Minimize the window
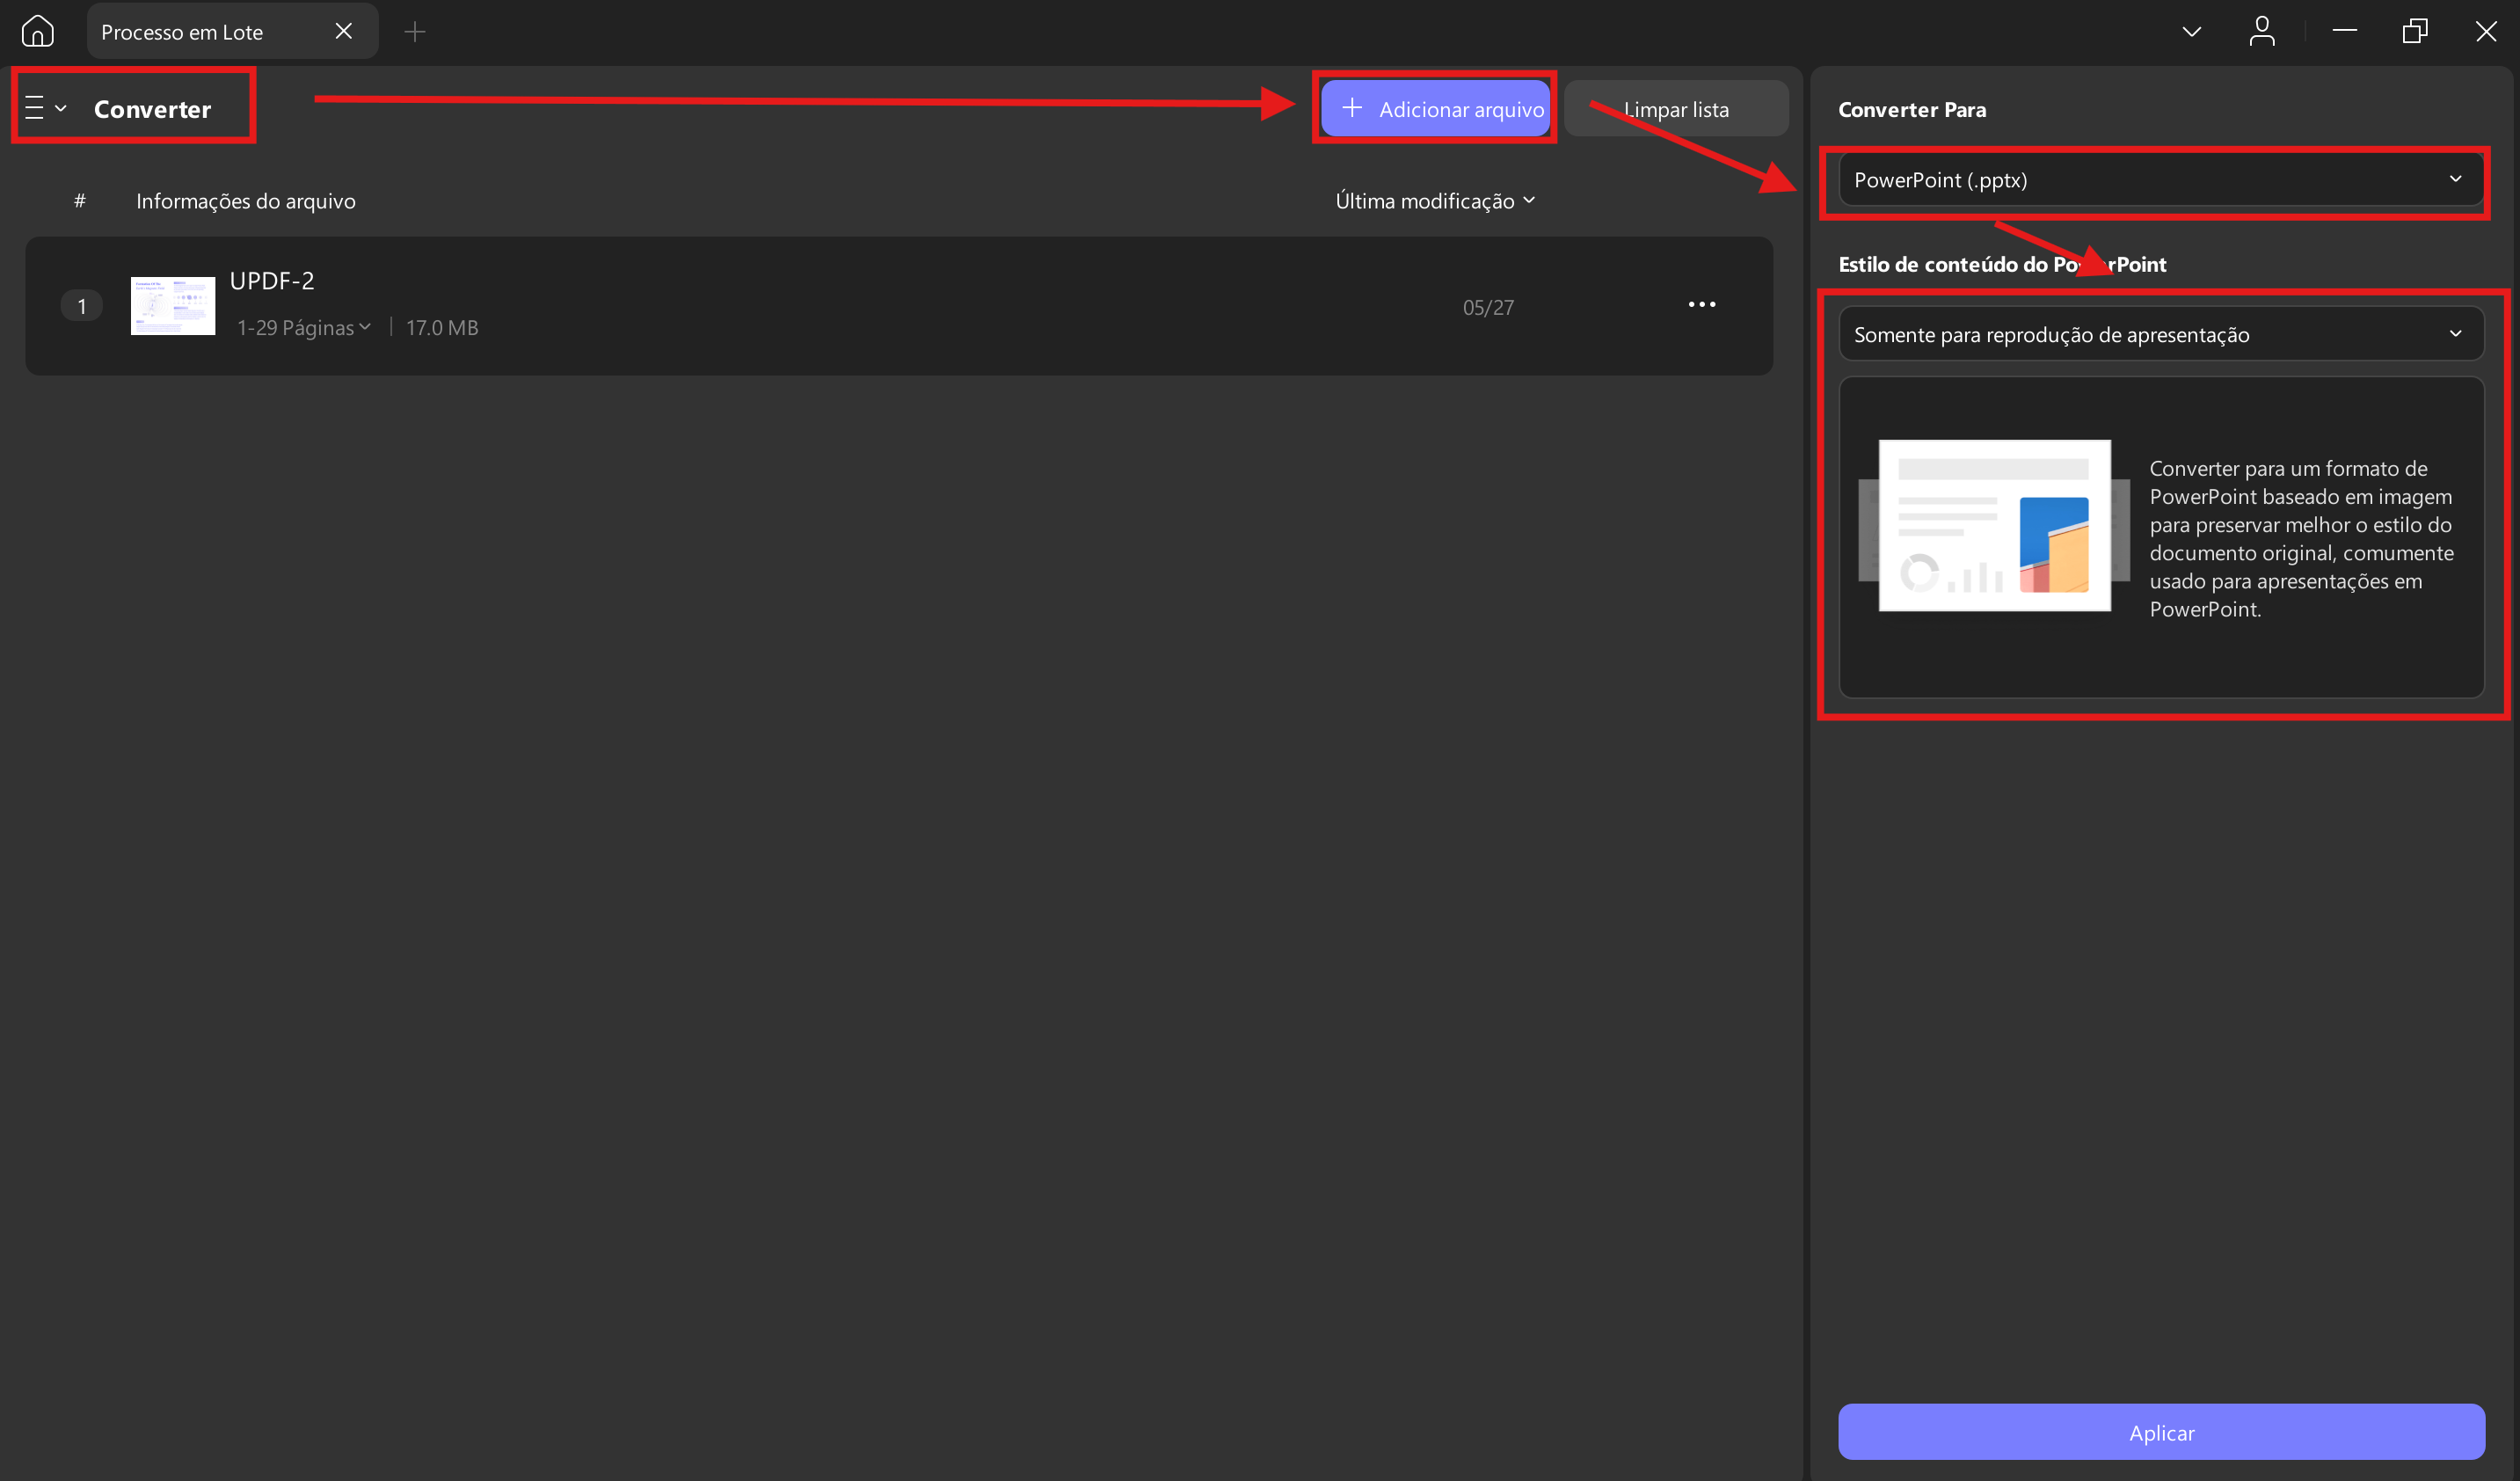This screenshot has height=1481, width=2520. point(2344,31)
